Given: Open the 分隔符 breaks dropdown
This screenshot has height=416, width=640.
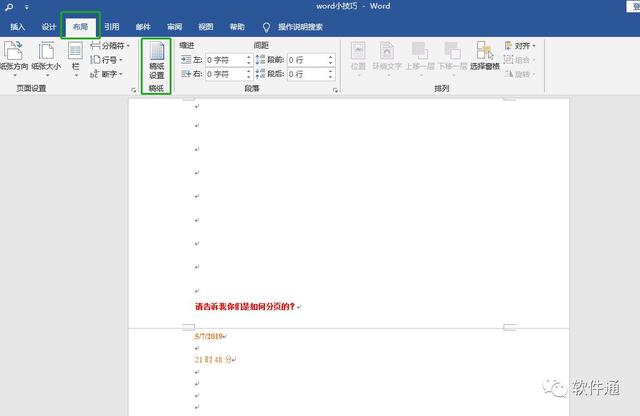Looking at the screenshot, I should [110, 46].
